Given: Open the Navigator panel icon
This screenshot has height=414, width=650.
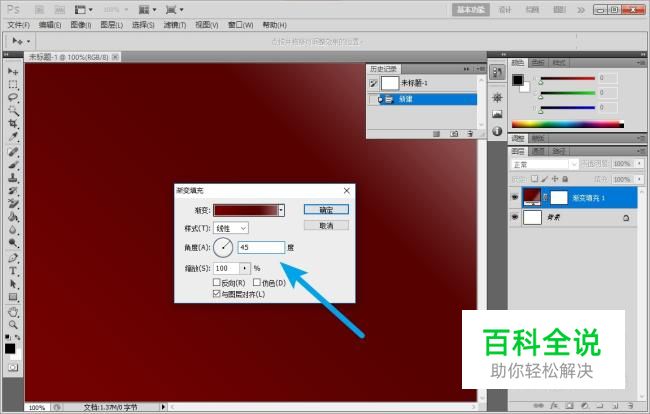Looking at the screenshot, I should (497, 98).
